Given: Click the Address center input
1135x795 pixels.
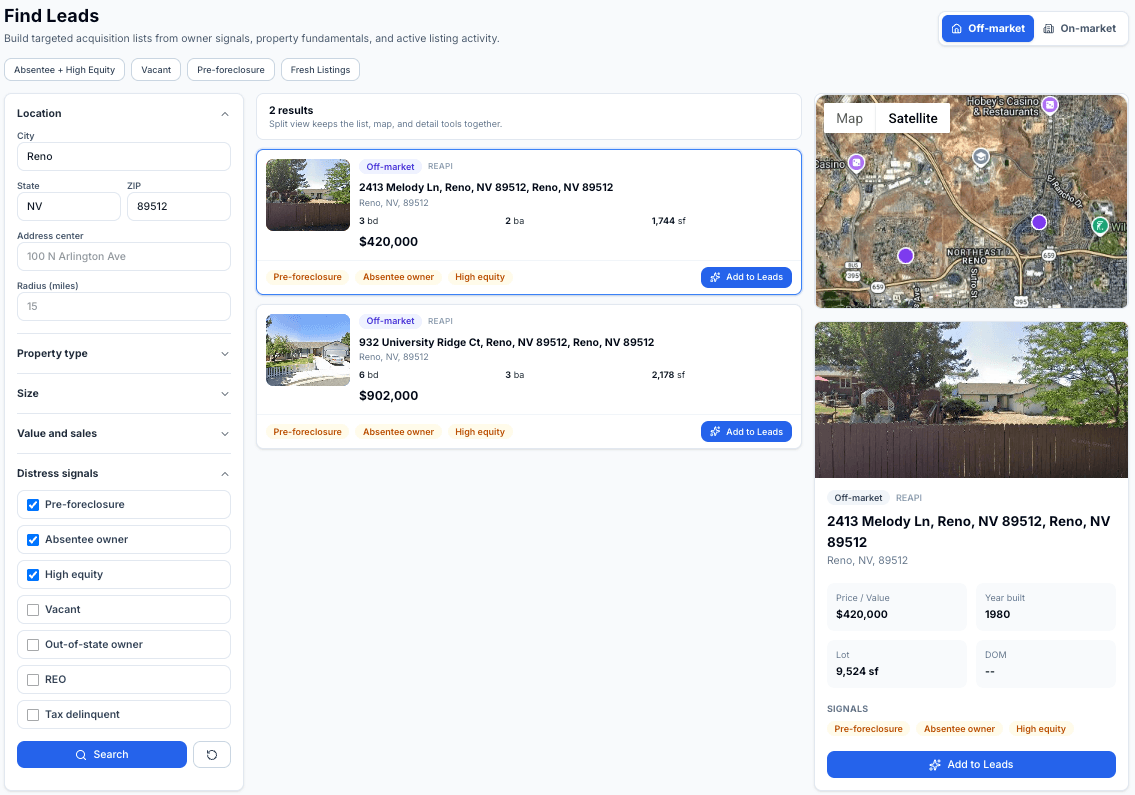Looking at the screenshot, I should coord(124,256).
